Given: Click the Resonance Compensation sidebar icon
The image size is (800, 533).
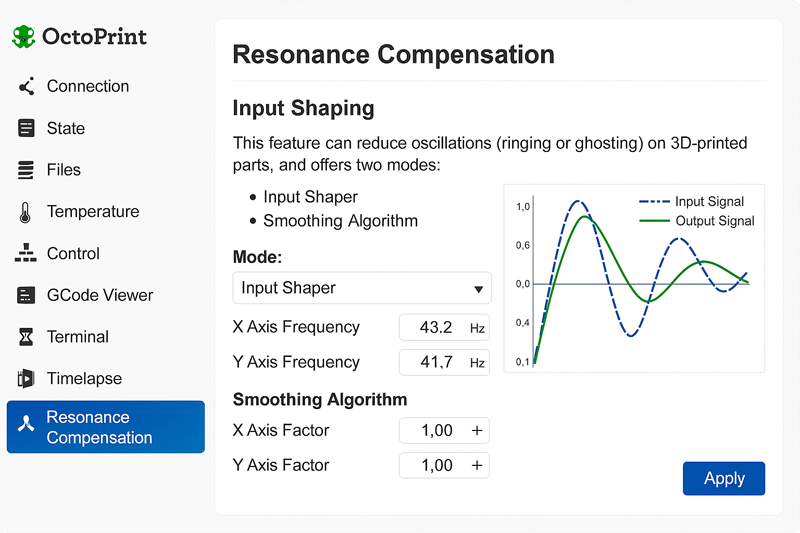Looking at the screenshot, I should coord(26,423).
